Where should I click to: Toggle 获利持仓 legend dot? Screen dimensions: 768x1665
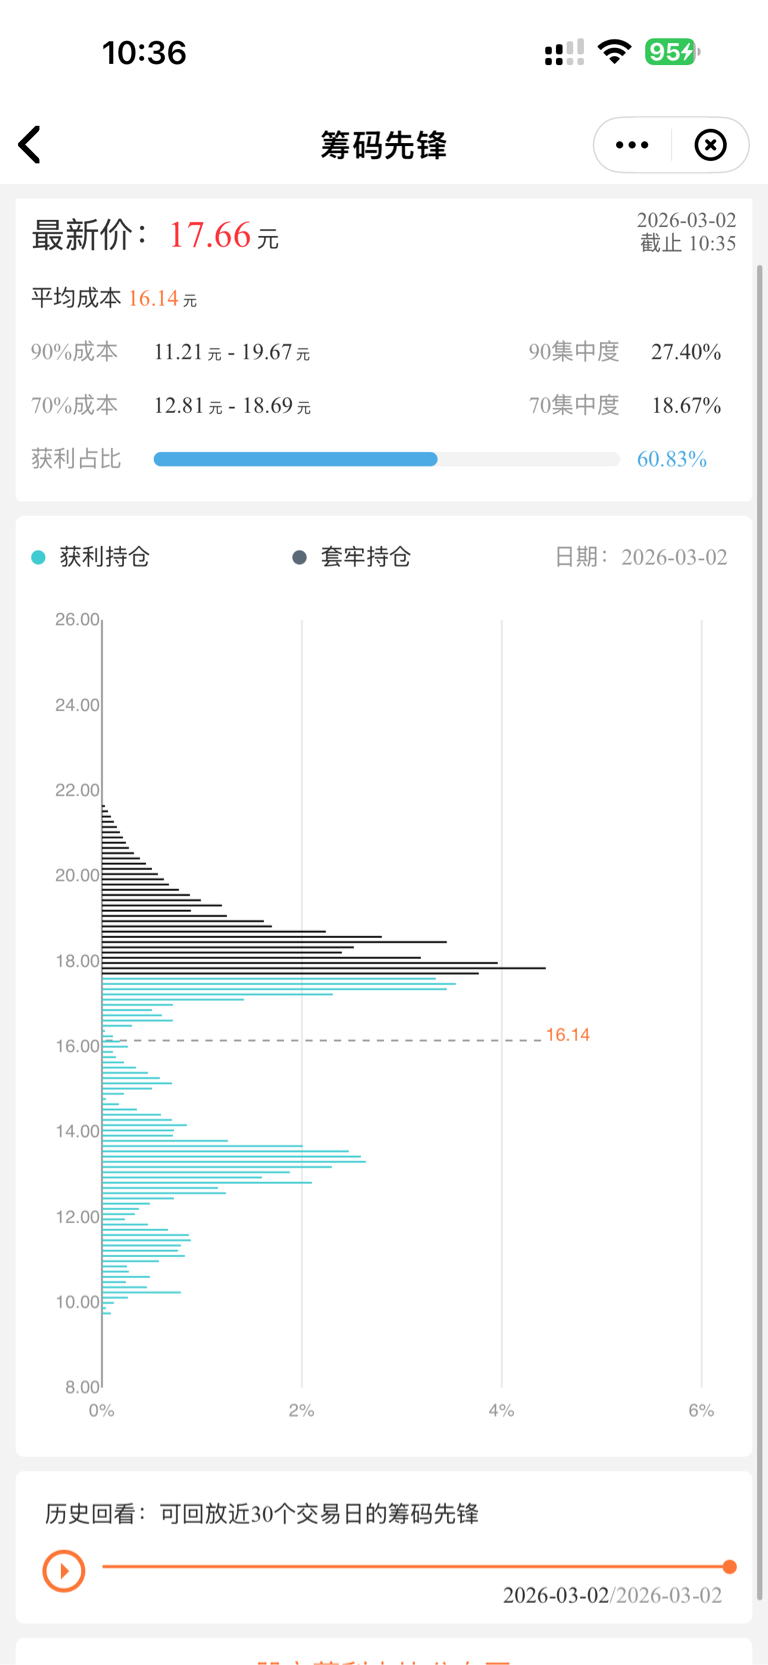tap(39, 558)
